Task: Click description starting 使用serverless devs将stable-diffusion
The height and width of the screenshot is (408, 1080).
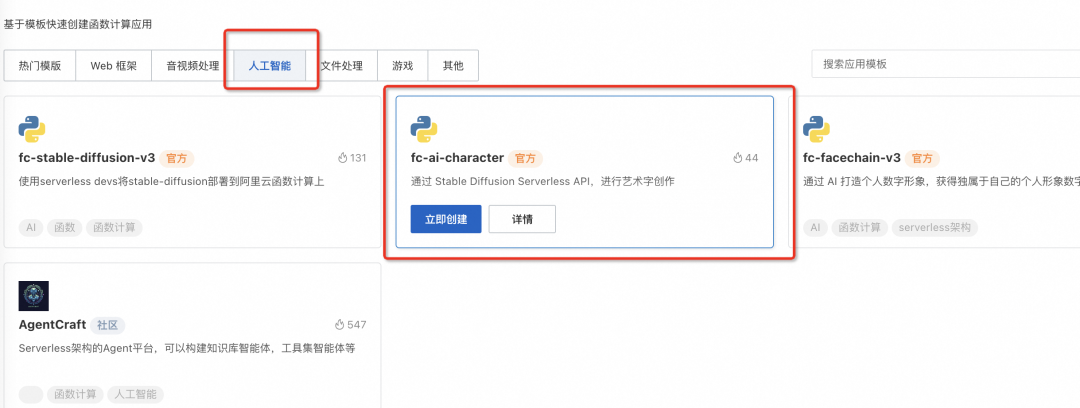Action: pos(171,182)
